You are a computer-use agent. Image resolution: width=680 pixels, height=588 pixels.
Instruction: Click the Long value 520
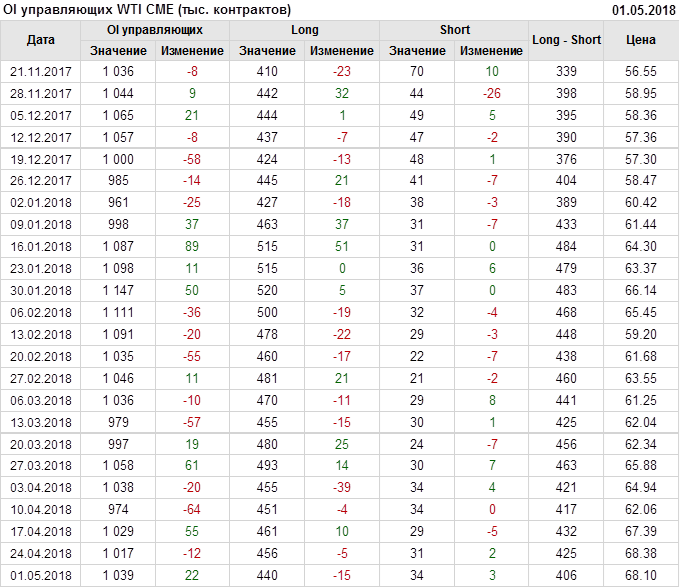pyautogui.click(x=267, y=290)
